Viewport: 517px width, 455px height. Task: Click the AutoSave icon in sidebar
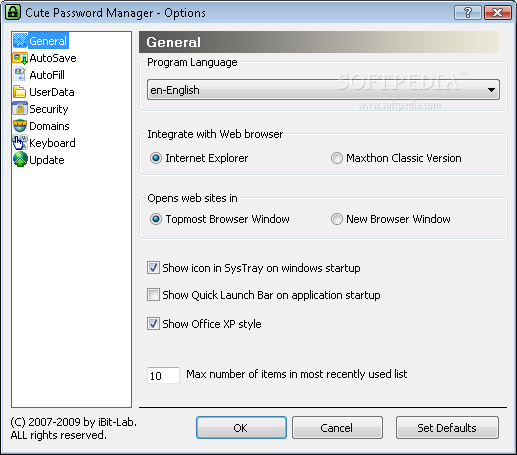pos(20,58)
